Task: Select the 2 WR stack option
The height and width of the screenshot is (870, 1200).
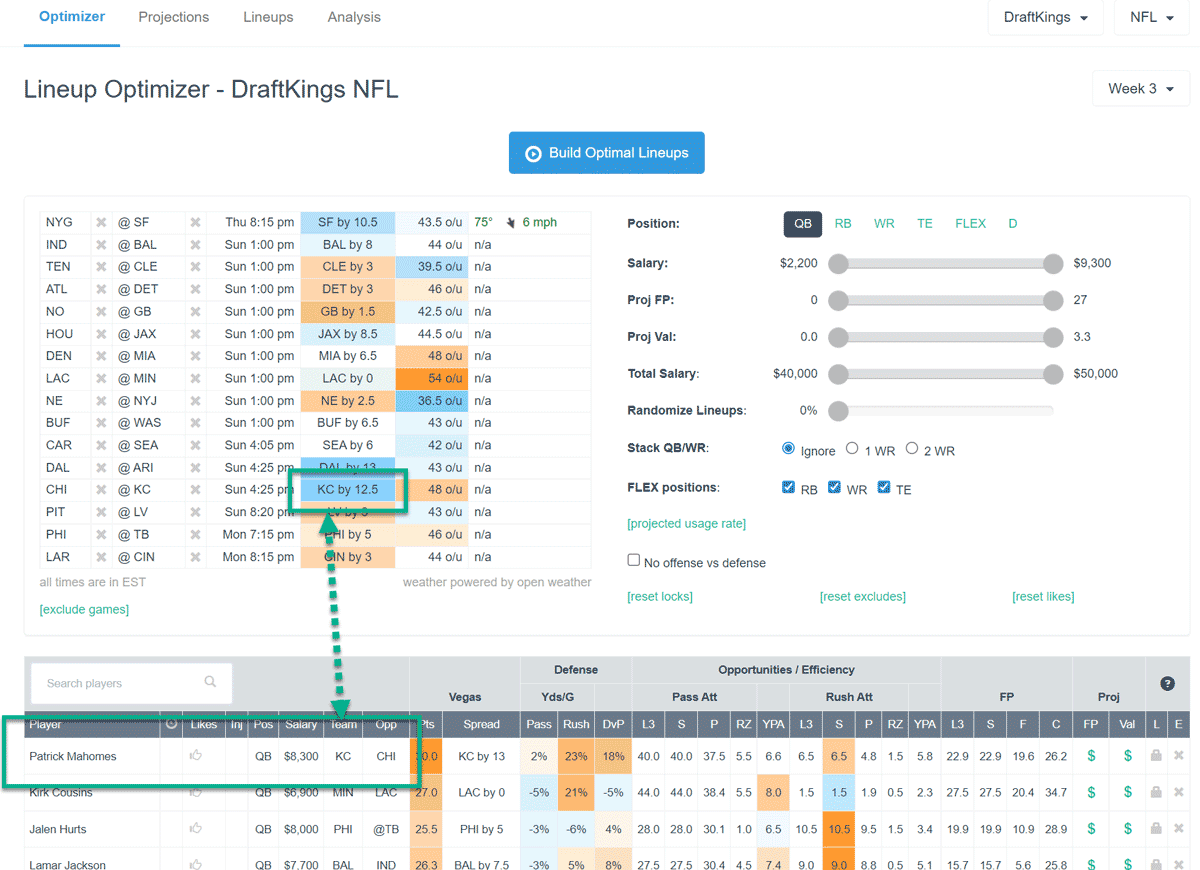Action: click(912, 449)
